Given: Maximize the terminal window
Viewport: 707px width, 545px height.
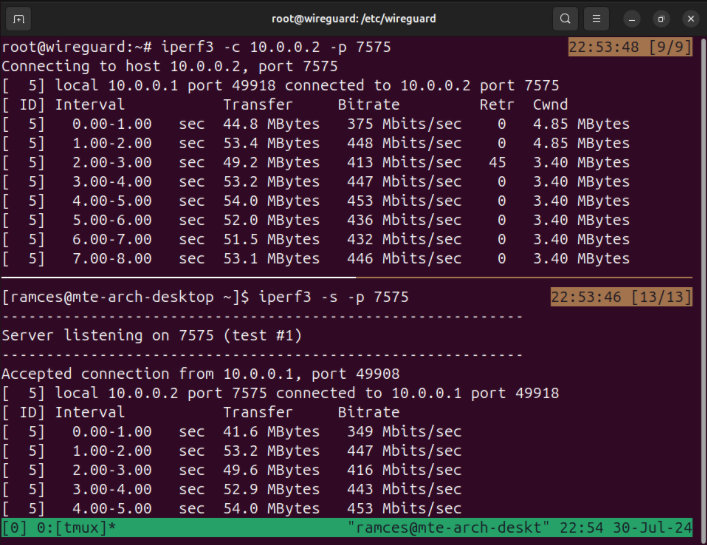Looking at the screenshot, I should [661, 19].
